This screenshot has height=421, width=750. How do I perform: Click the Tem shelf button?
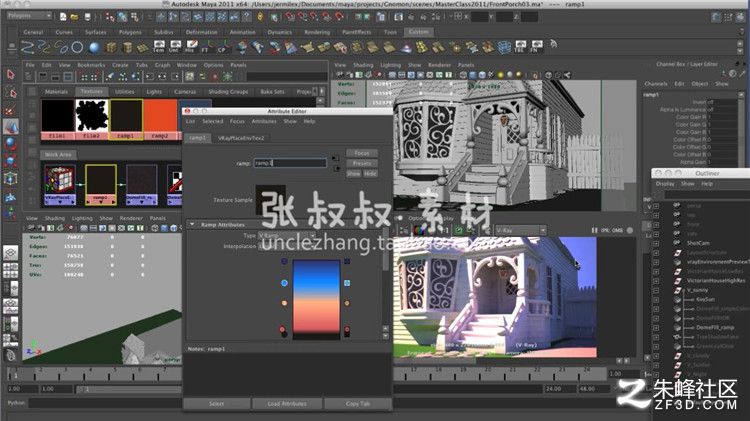[x=159, y=47]
